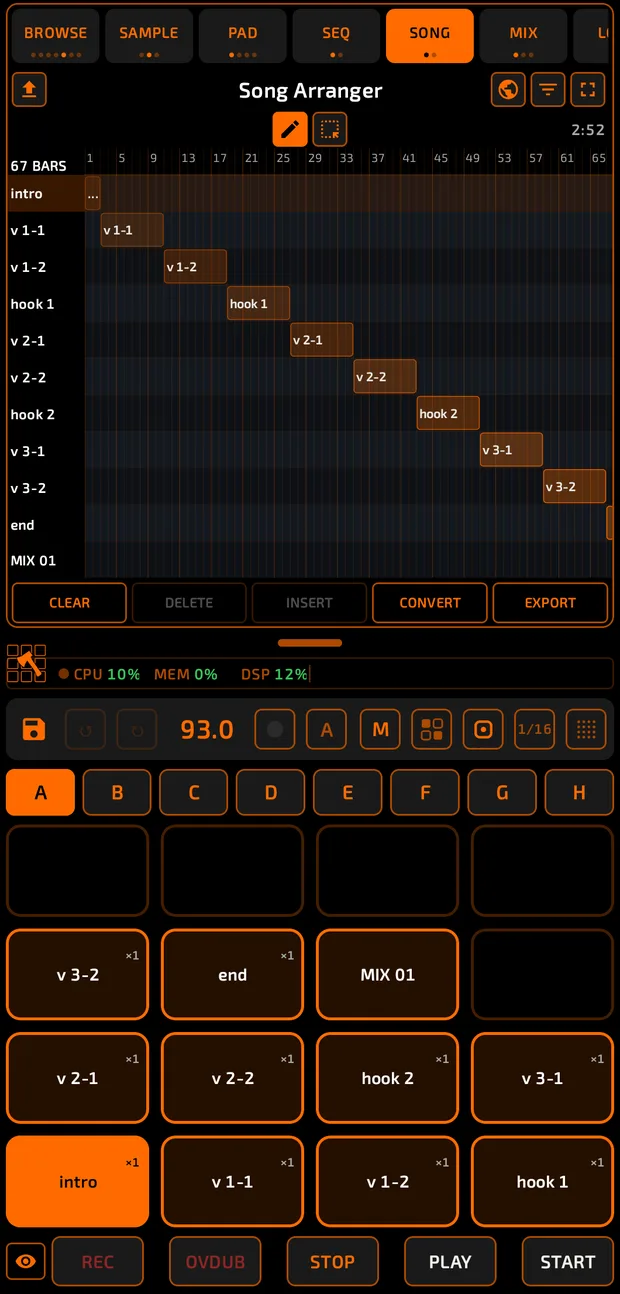This screenshot has height=1294, width=620.
Task: Click the OVDUB transport button
Action: [x=215, y=1262]
